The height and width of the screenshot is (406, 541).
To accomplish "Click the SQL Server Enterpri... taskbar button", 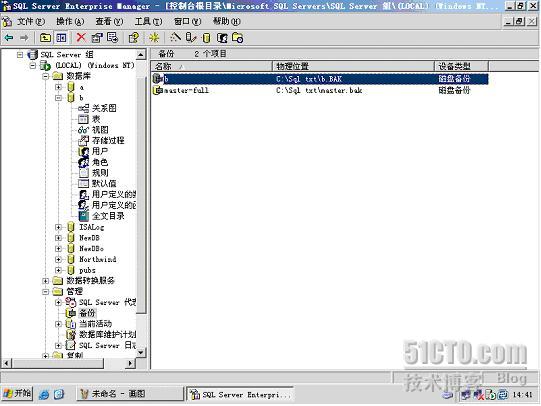I will (x=240, y=394).
